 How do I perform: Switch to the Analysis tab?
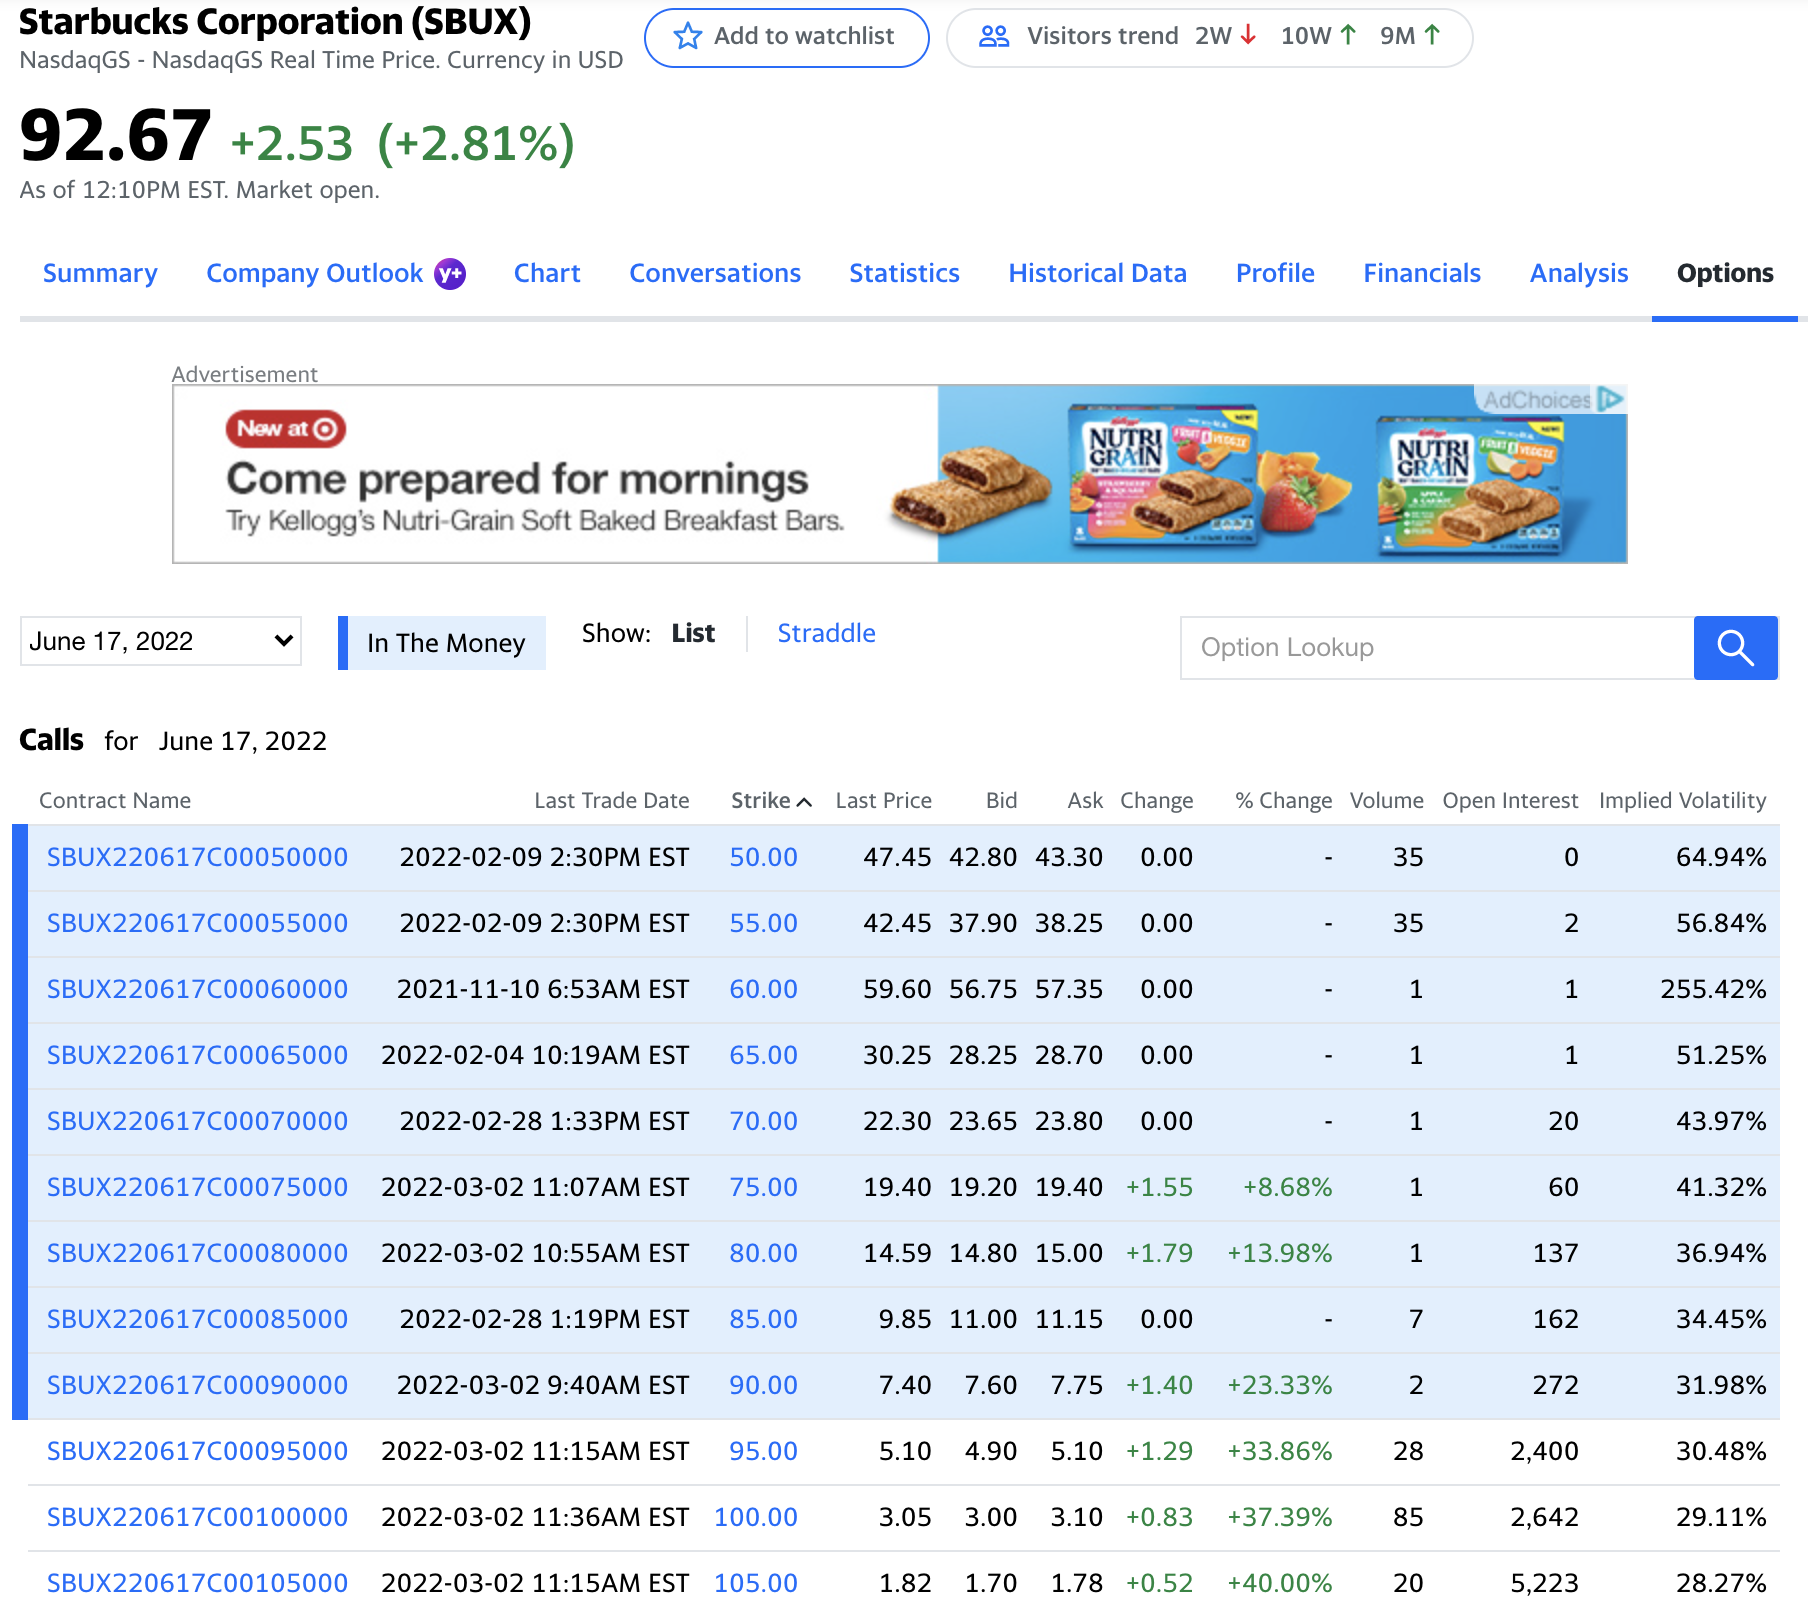(1579, 273)
